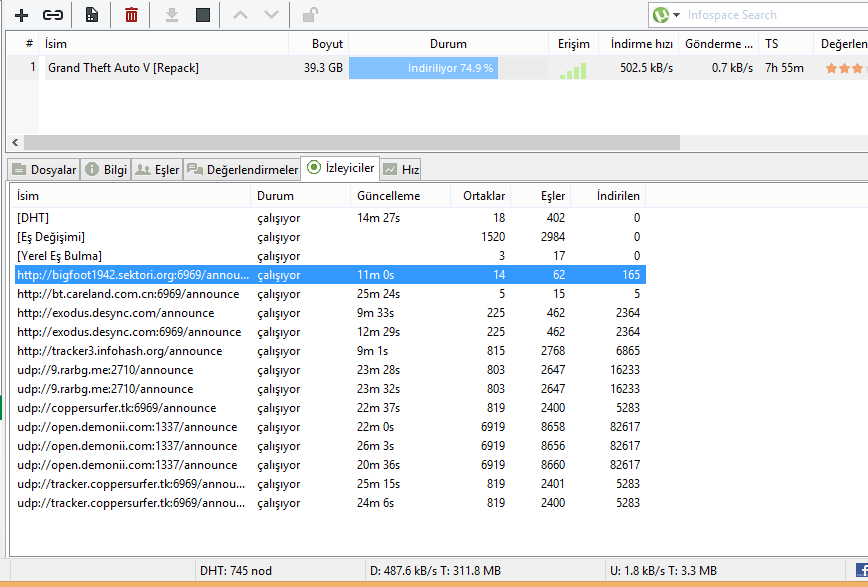Remove the selected torrent
Image resolution: width=868 pixels, height=587 pixels.
130,15
